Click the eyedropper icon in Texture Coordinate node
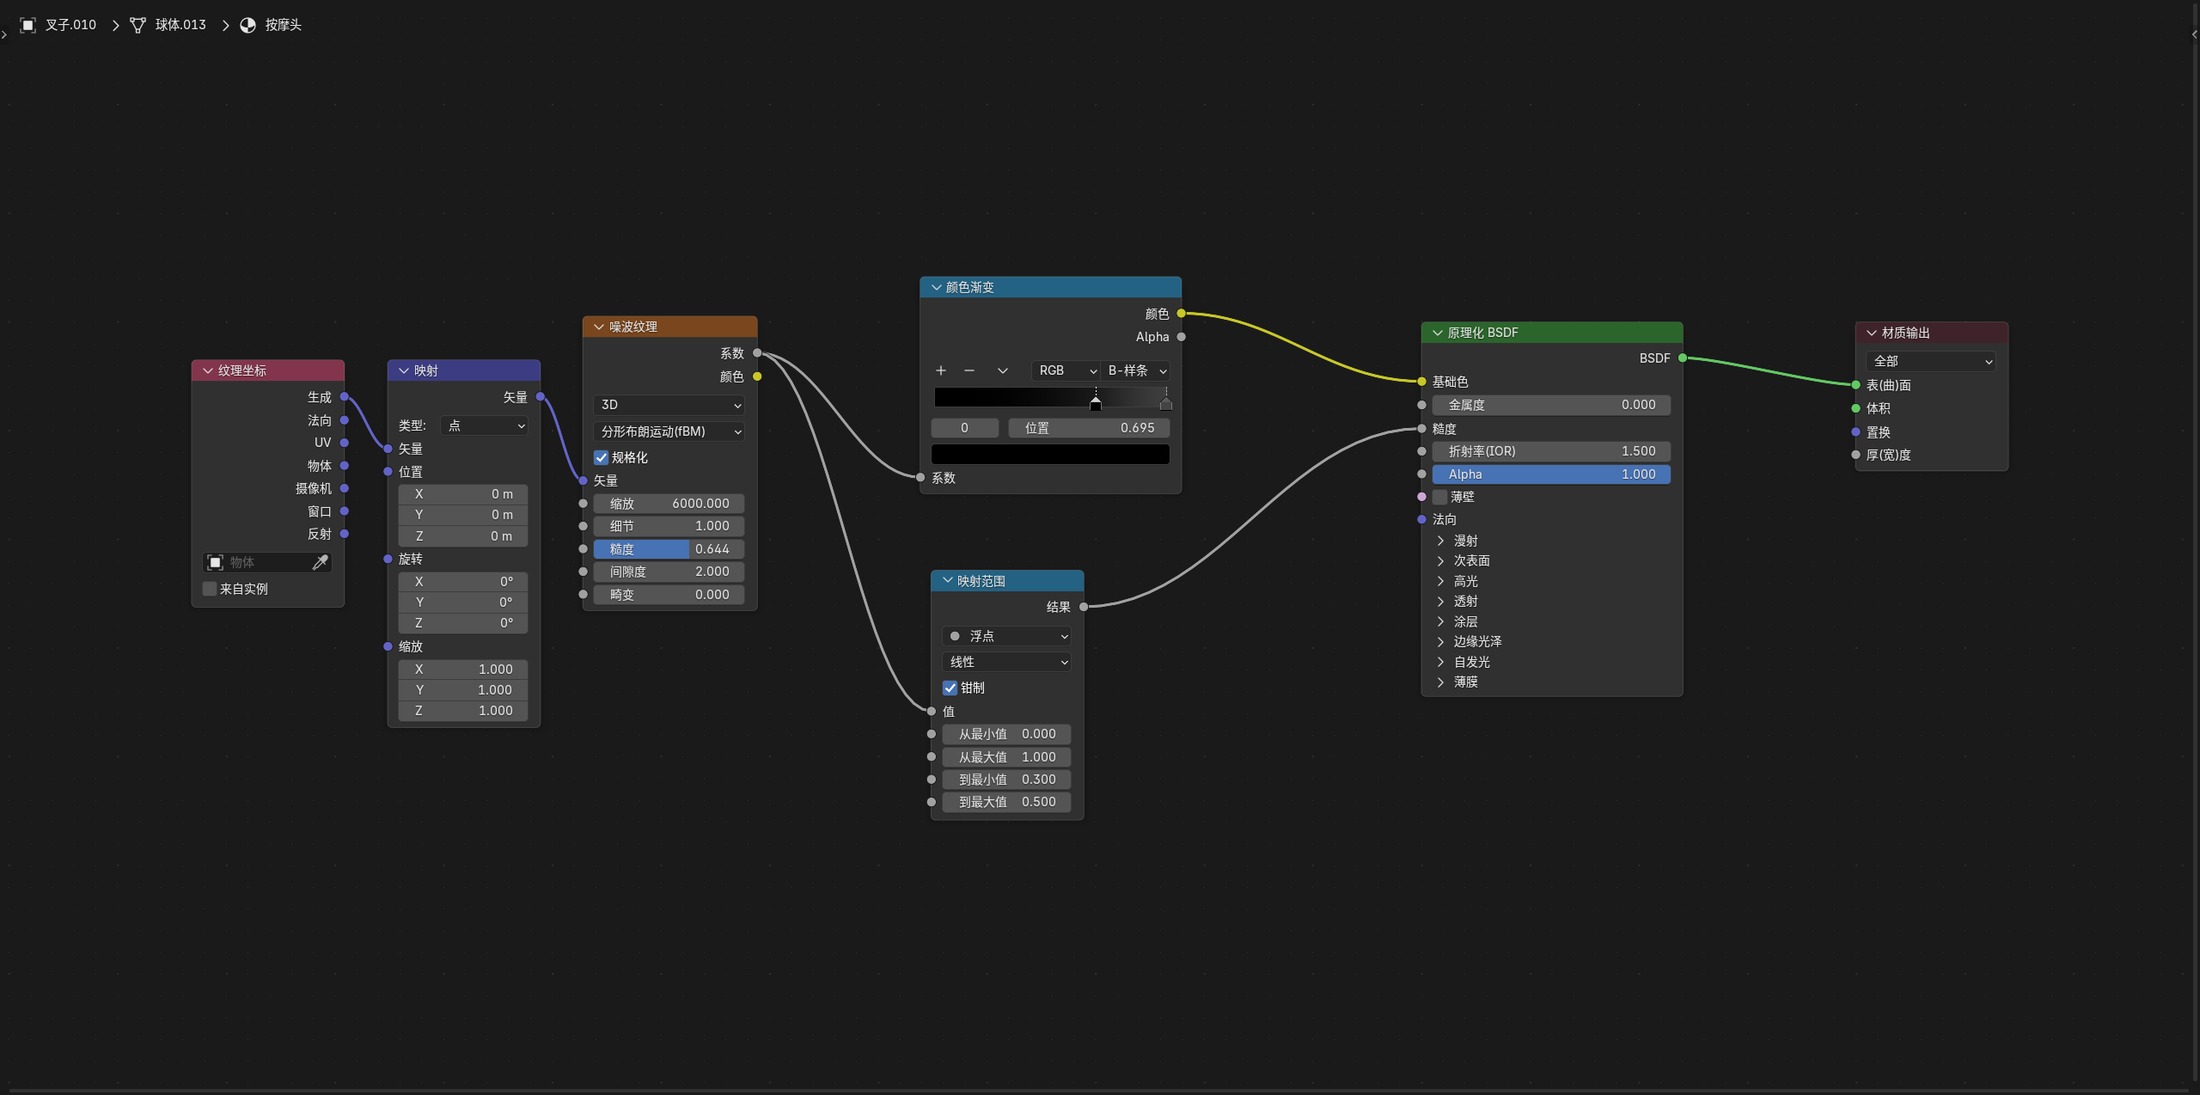This screenshot has height=1095, width=2200. coord(320,562)
